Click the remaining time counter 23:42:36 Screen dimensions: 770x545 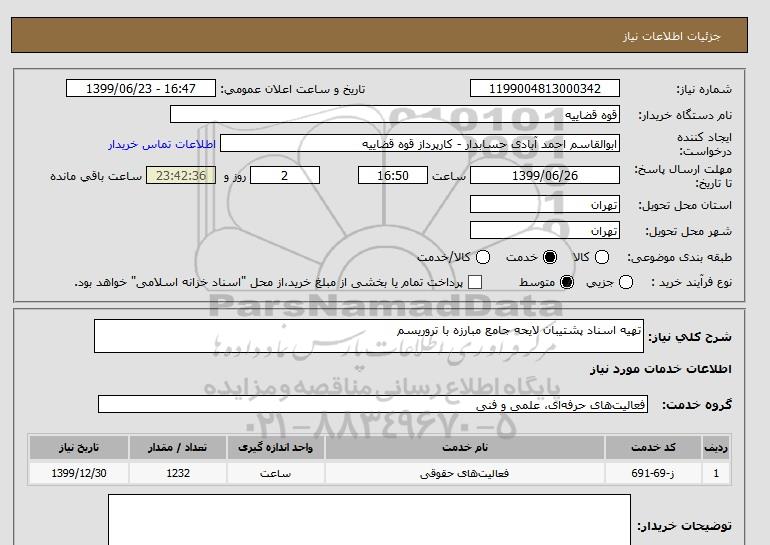[181, 175]
